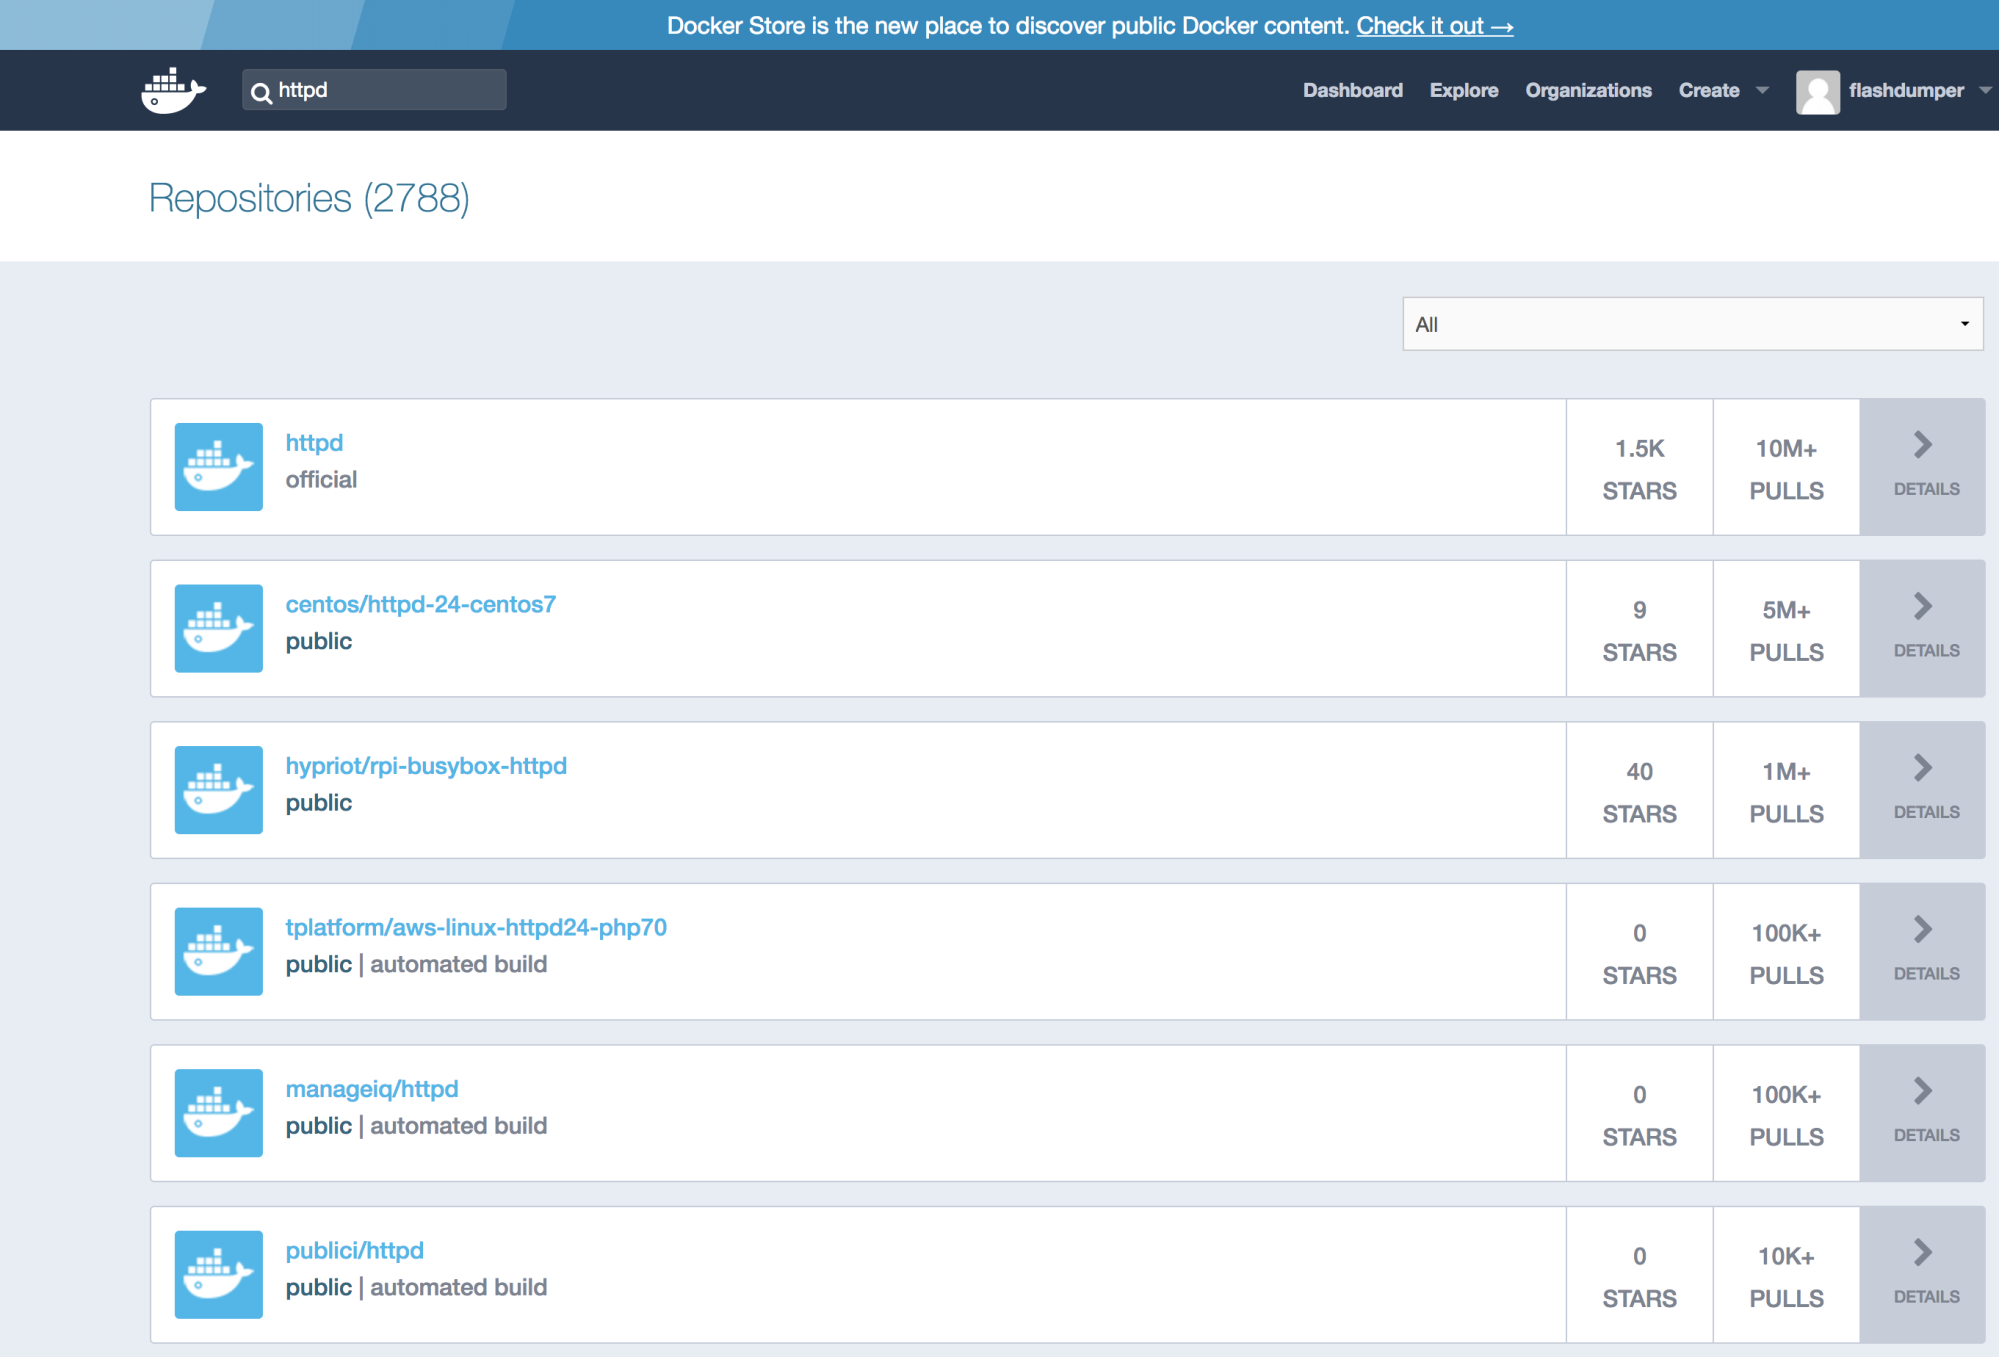Click the manageiq/httpd repository whale icon
The width and height of the screenshot is (1999, 1357).
tap(218, 1113)
